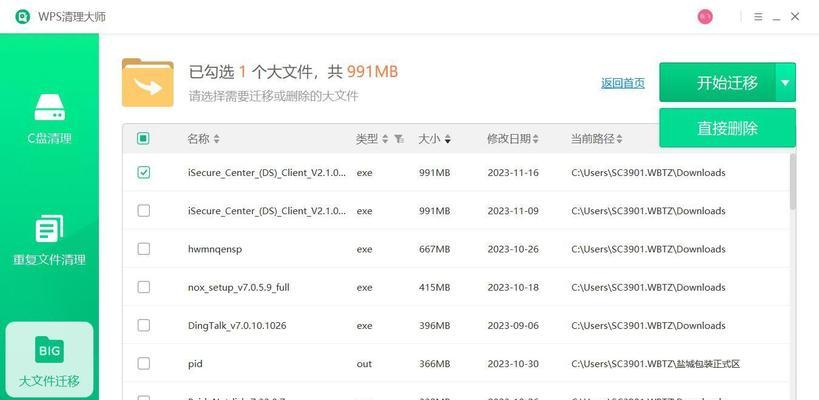Click the exe type cell of DingTalk row

click(364, 326)
